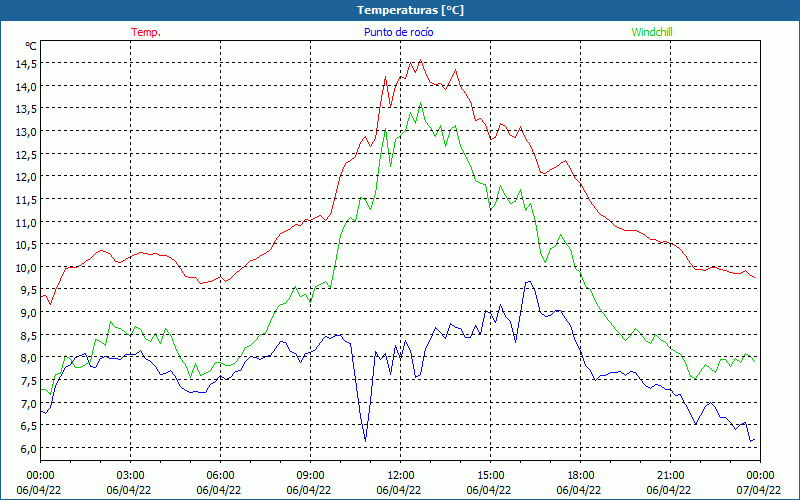Click the '10,0' y-axis value
The width and height of the screenshot is (800, 500).
(27, 267)
